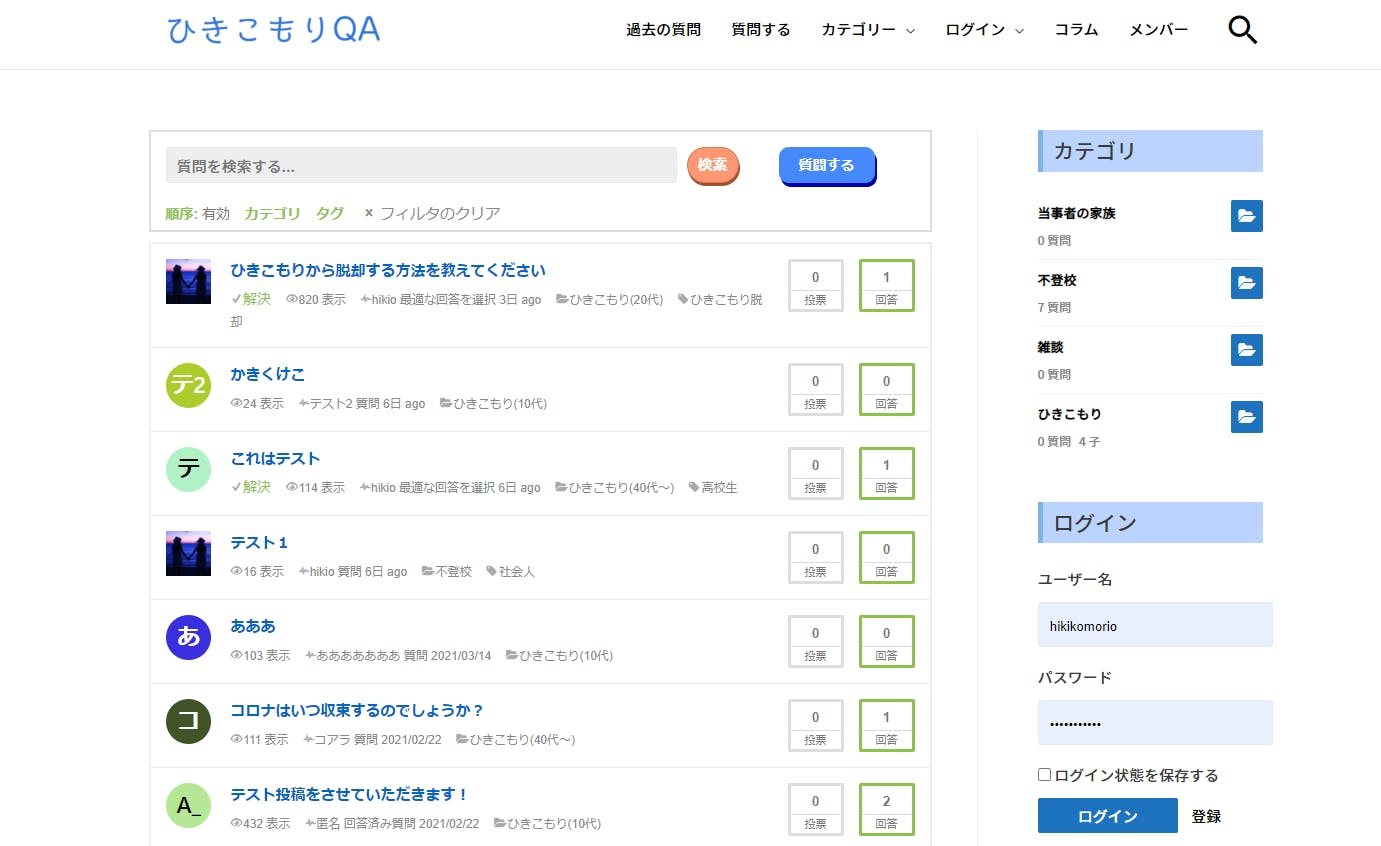Screen dimensions: 1381x846
Task: Click the blue 質問する button
Action: [826, 165]
